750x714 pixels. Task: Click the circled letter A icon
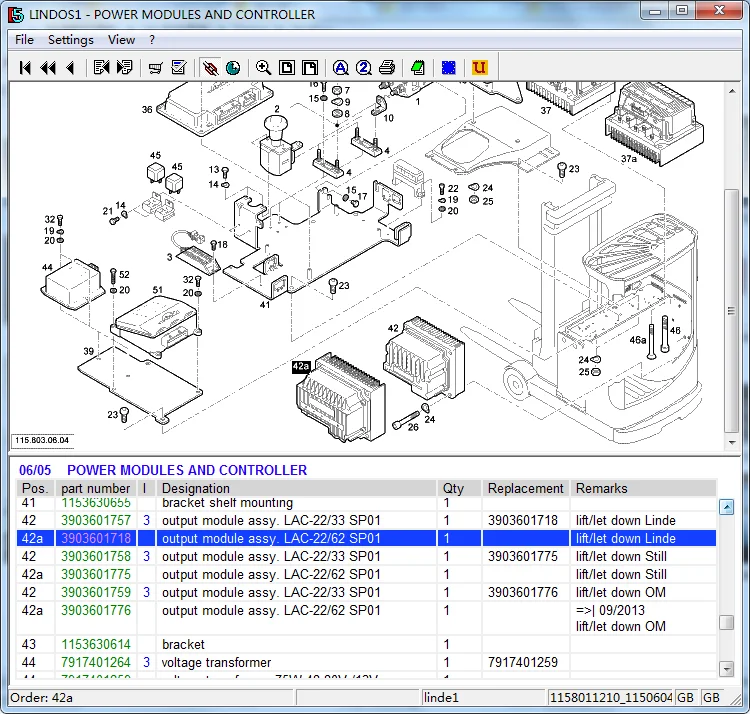[340, 68]
